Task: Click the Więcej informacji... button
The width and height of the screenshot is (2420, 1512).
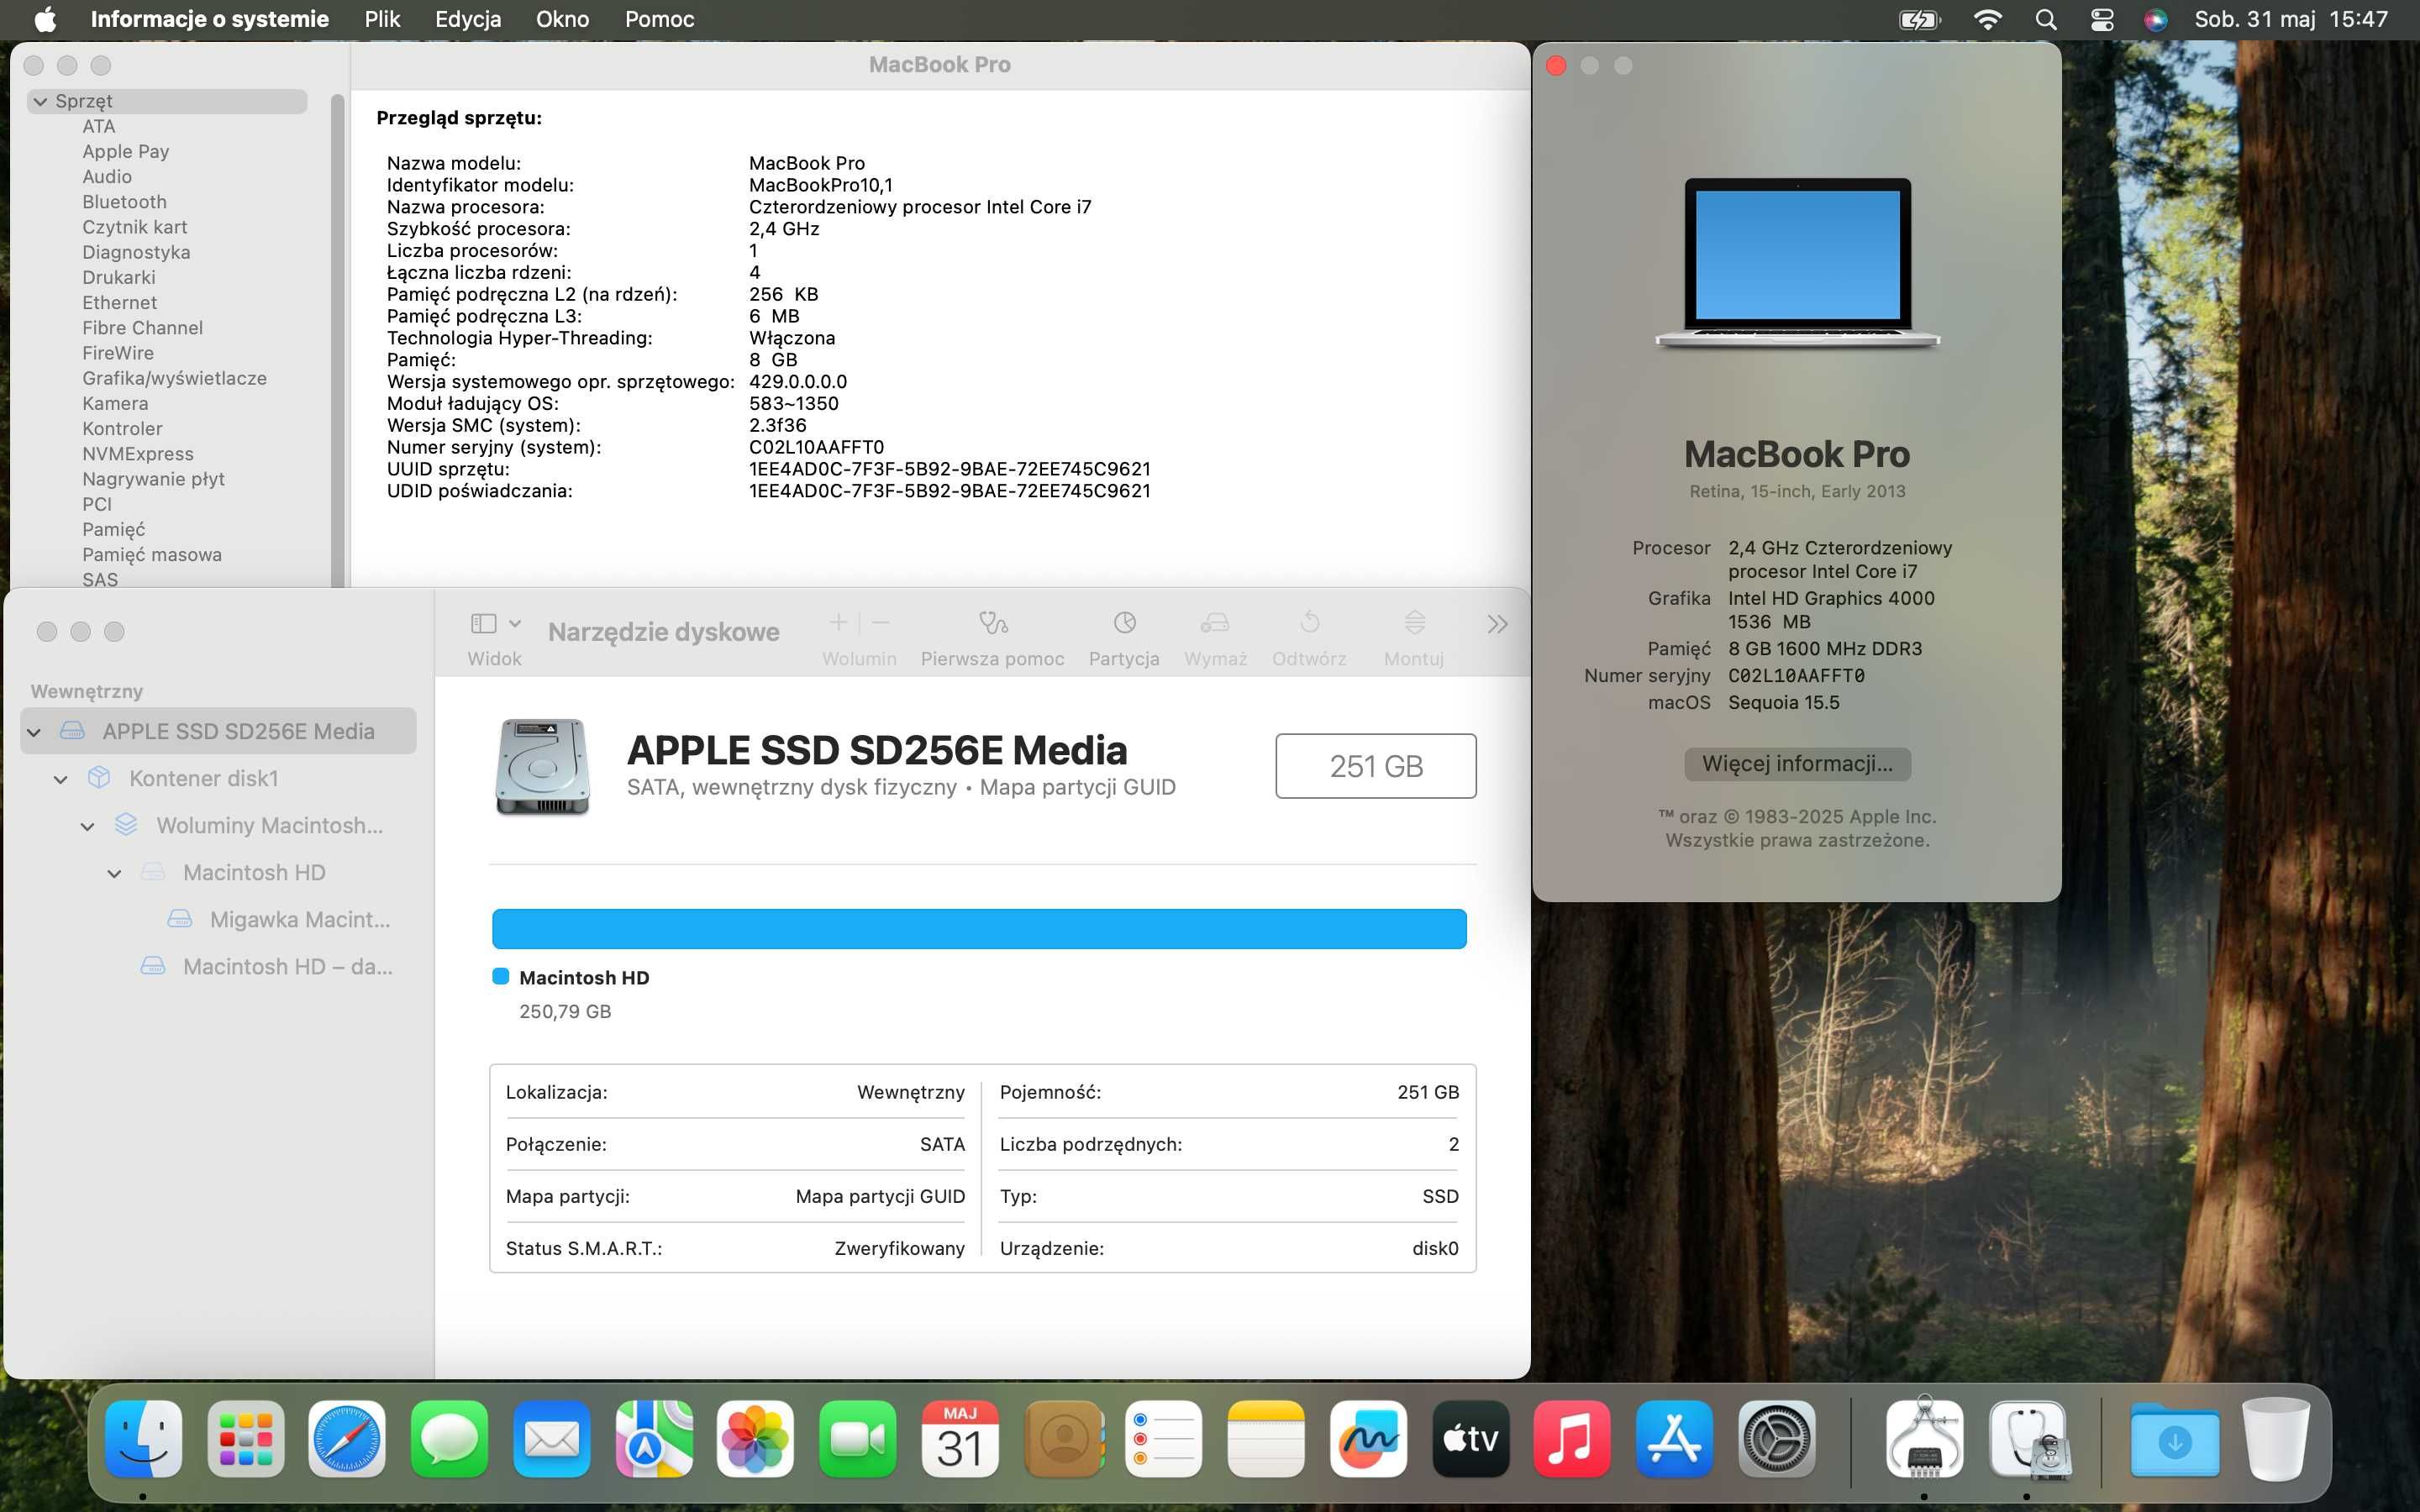Action: click(1797, 763)
